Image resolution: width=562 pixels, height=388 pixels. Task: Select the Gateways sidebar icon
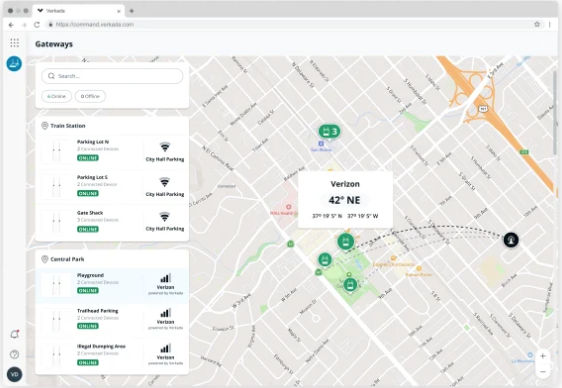pyautogui.click(x=14, y=64)
